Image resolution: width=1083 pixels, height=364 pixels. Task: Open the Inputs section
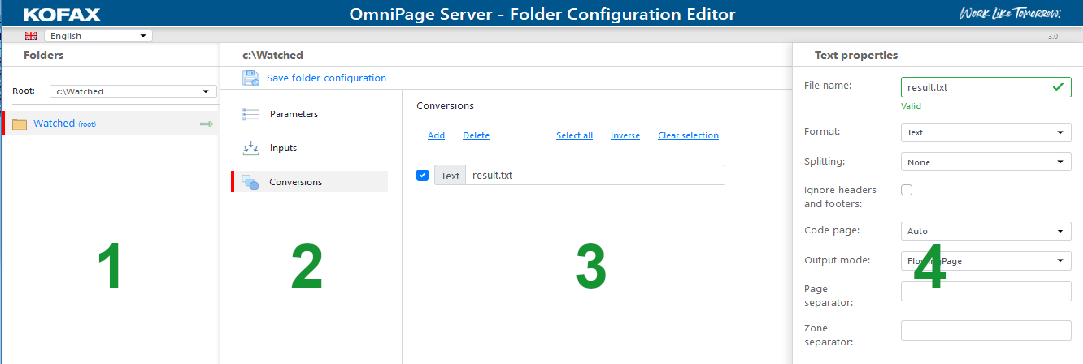point(309,148)
